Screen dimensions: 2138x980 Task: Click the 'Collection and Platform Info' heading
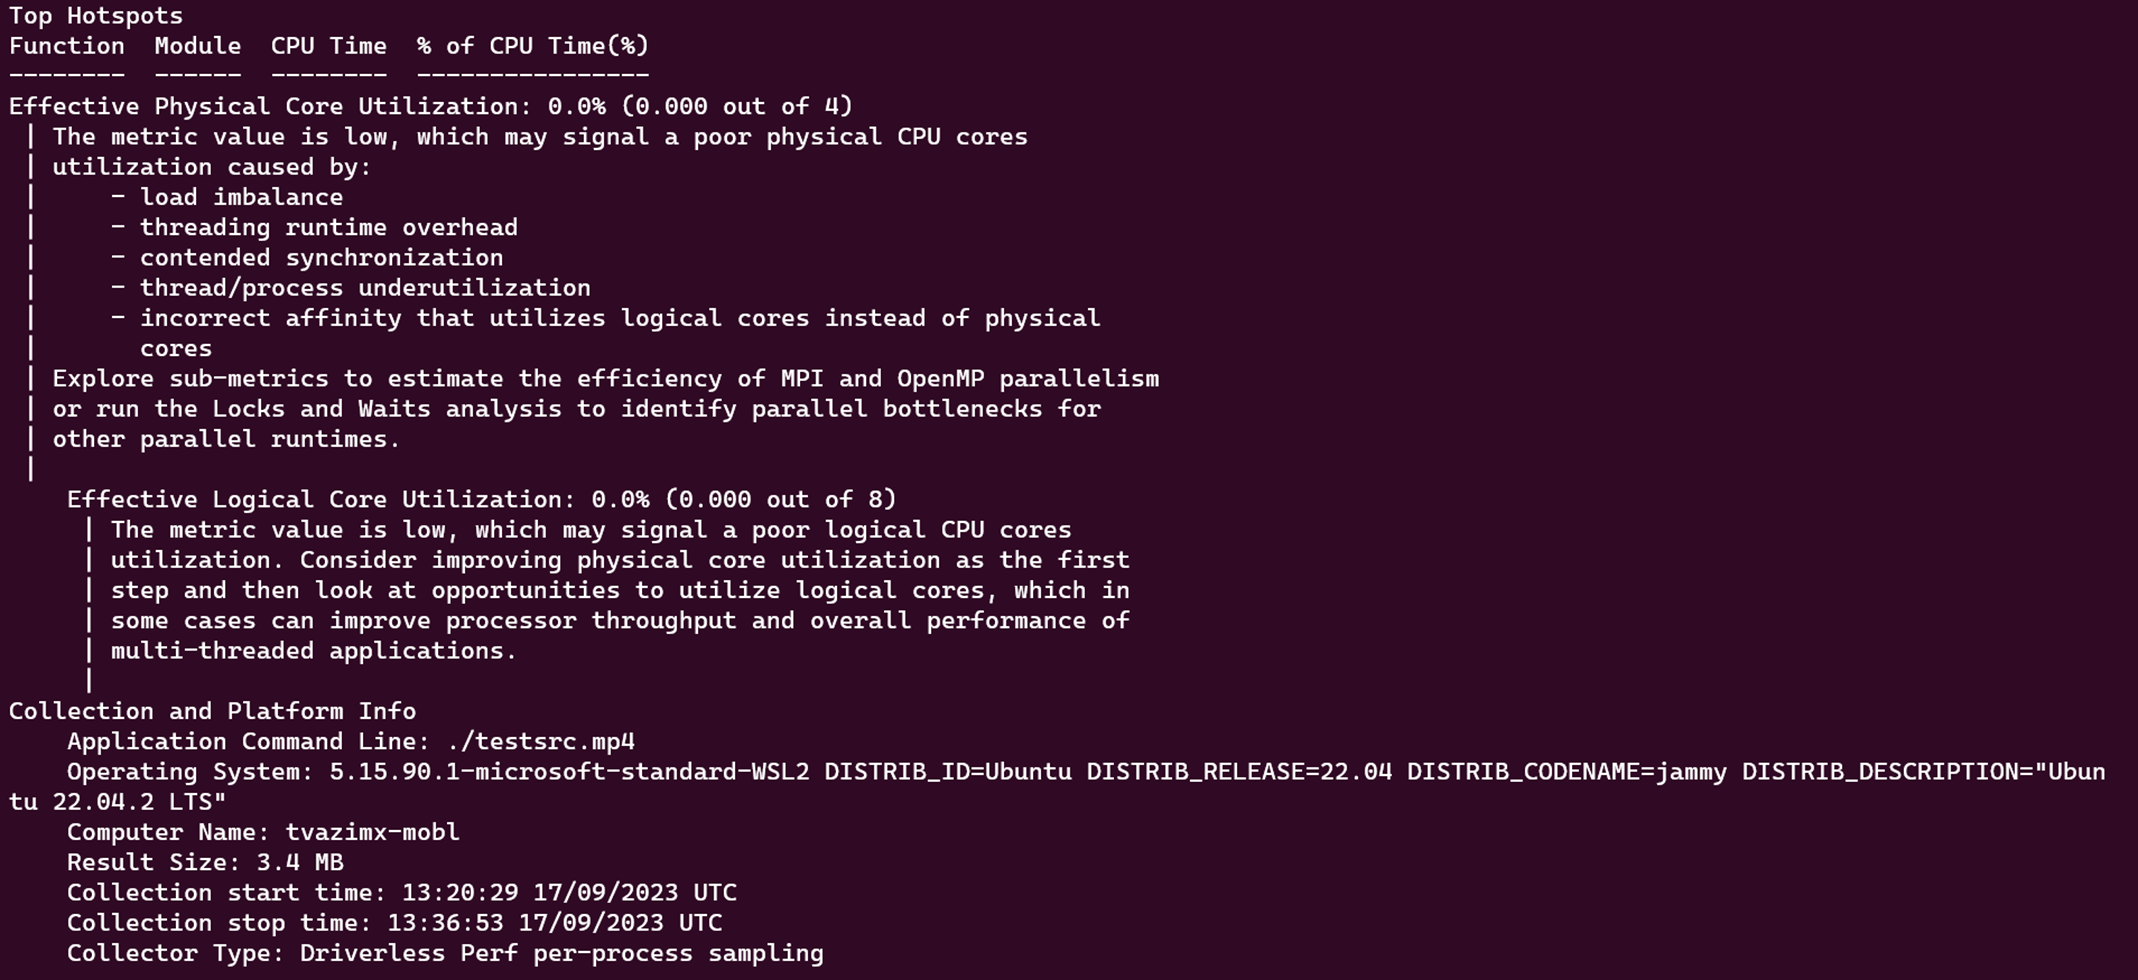[212, 711]
